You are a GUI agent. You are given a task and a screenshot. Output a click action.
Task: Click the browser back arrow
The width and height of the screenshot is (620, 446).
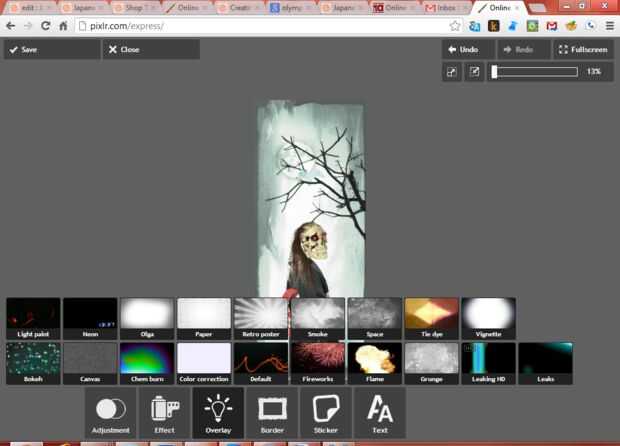pos(11,26)
